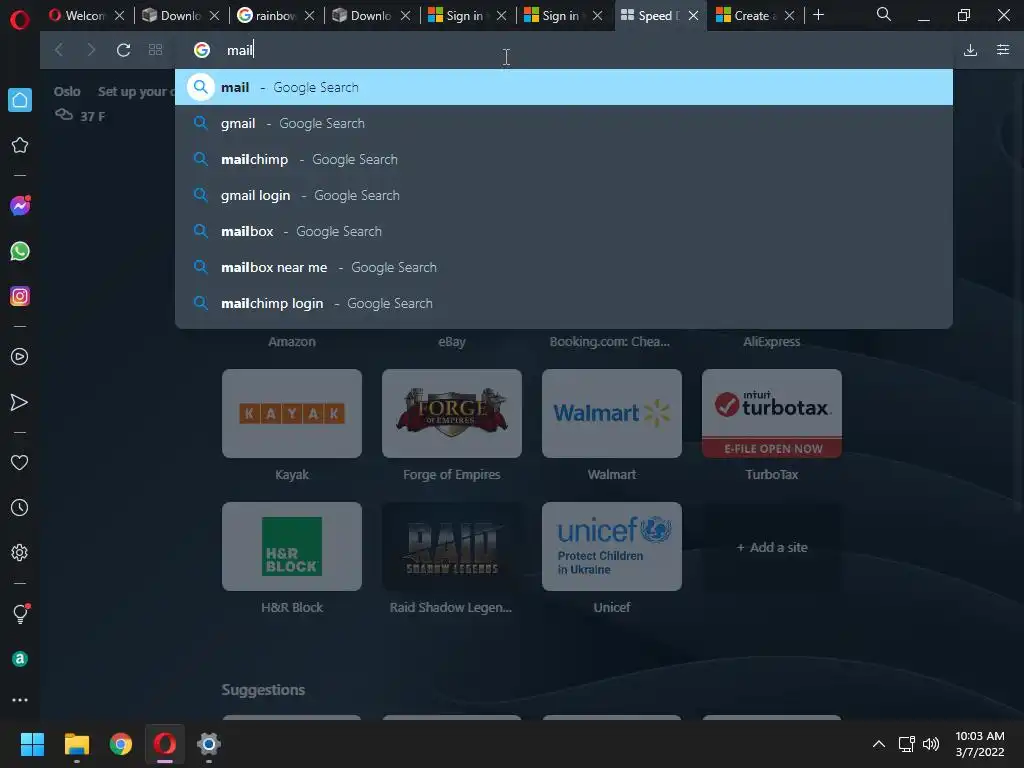This screenshot has width=1024, height=768.
Task: Open History clock icon in sidebar
Action: point(20,507)
